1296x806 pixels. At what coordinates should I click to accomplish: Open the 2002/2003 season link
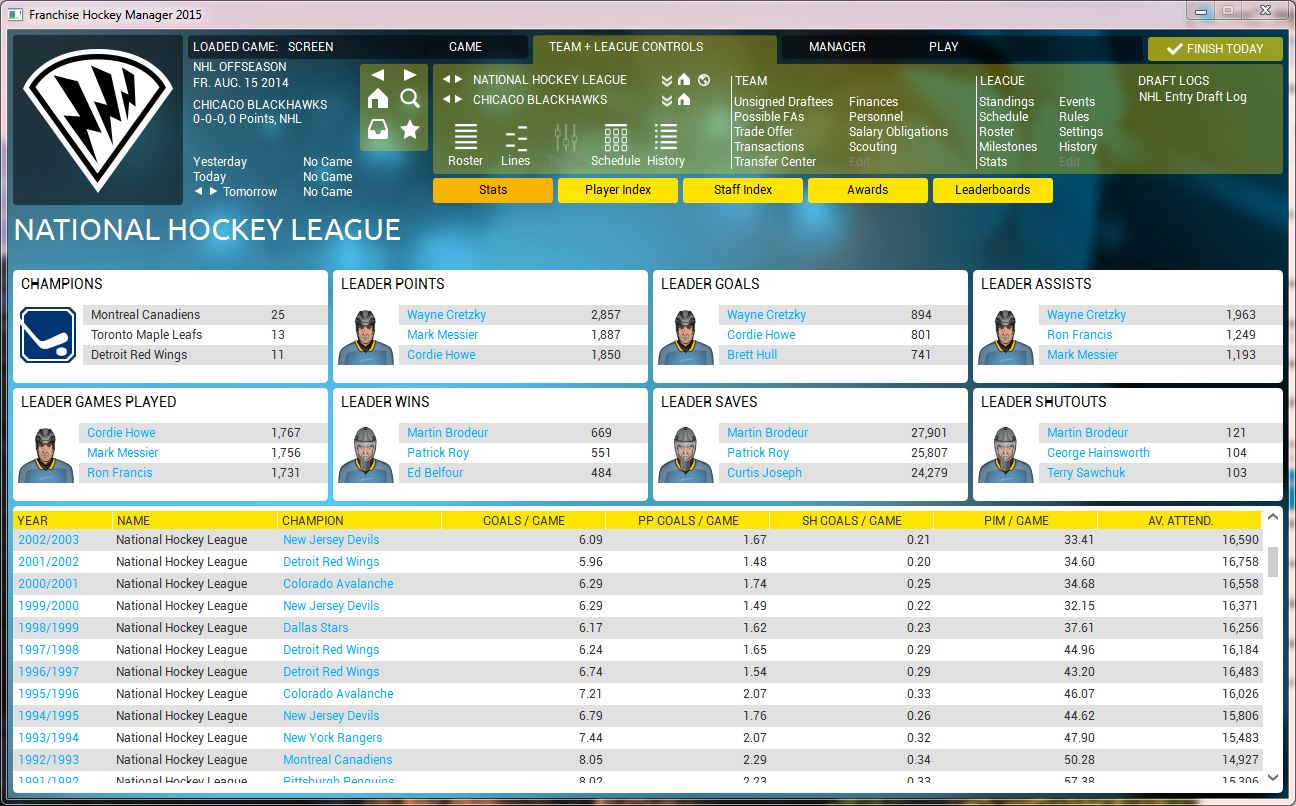(x=48, y=540)
